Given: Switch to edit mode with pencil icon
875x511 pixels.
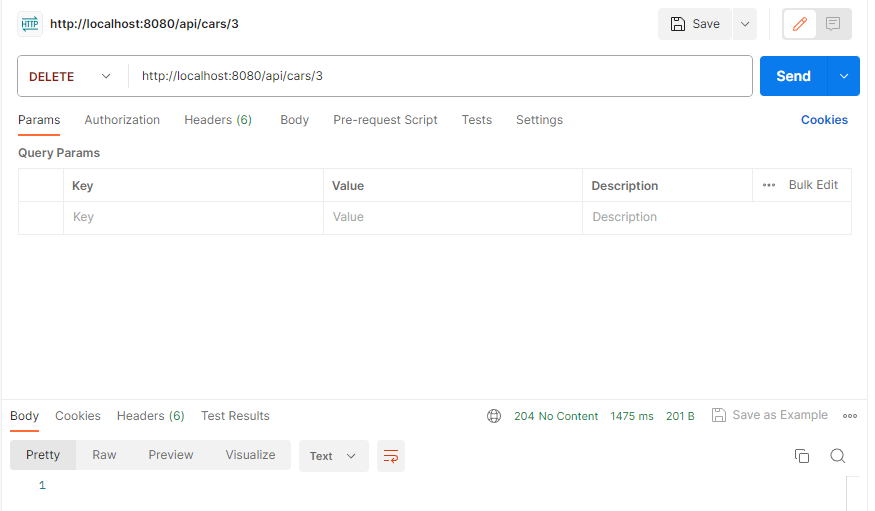Looking at the screenshot, I should (800, 24).
